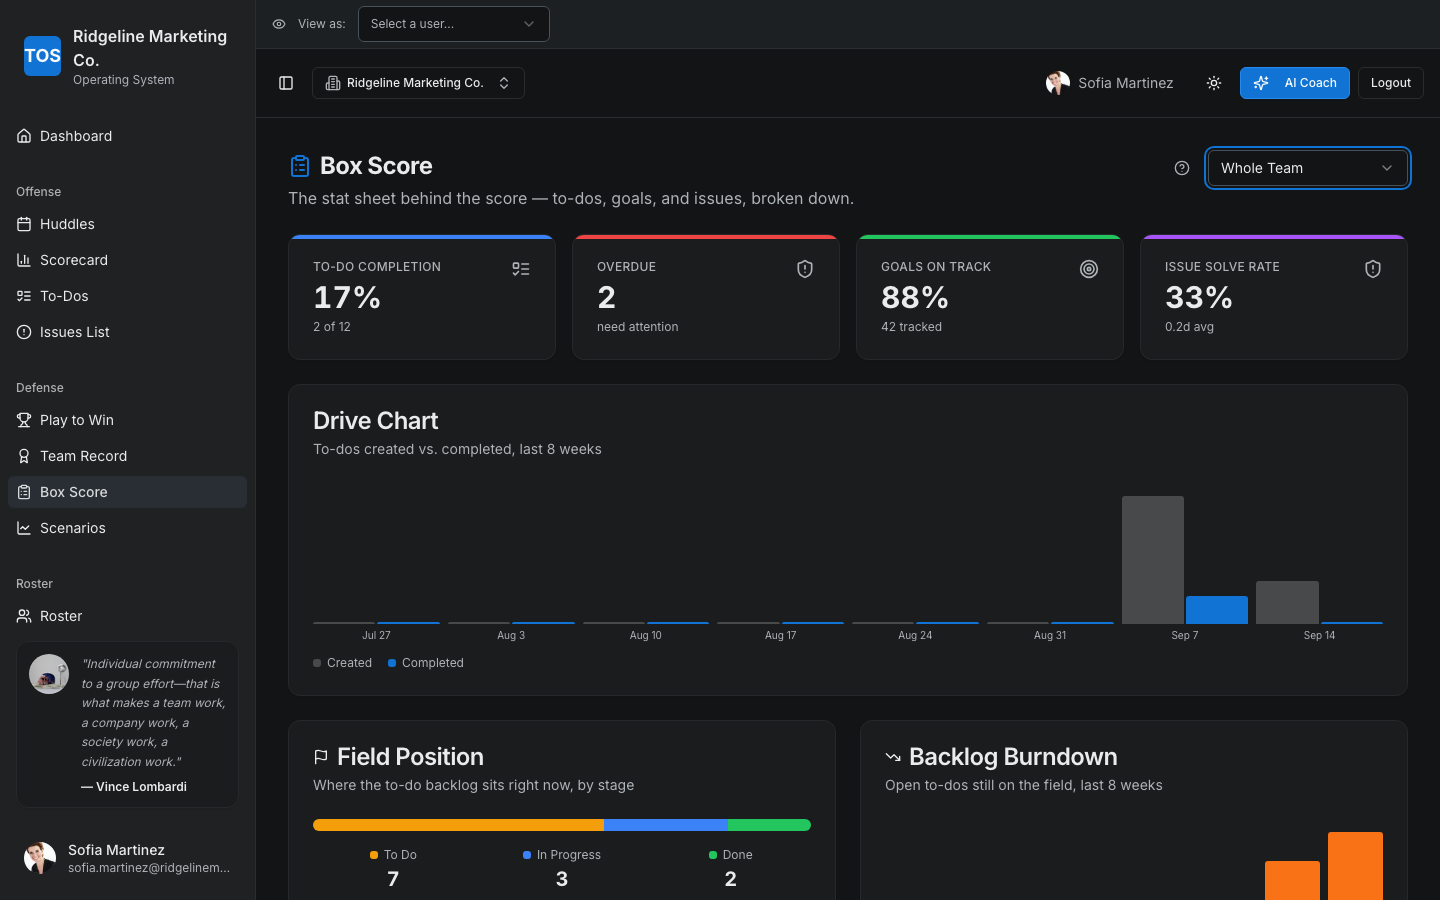Viewport: 1440px width, 900px height.
Task: Open Issues List page
Action: 127,332
